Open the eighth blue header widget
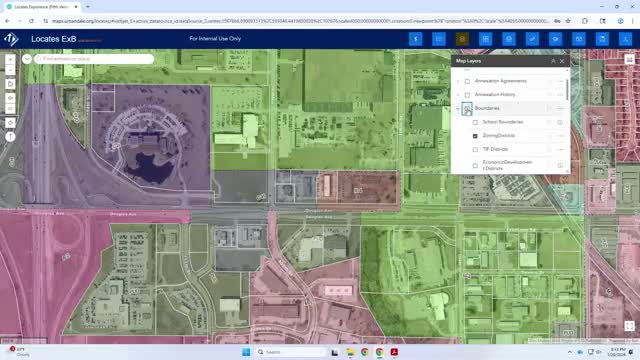This screenshot has width=640, height=360. tap(579, 39)
